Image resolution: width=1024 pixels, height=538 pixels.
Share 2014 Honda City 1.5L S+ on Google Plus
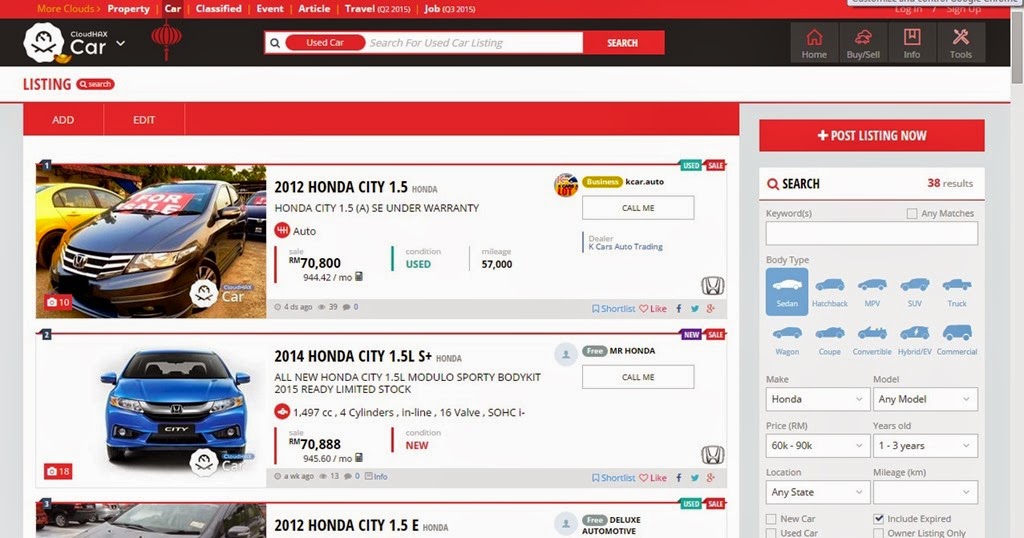point(711,478)
